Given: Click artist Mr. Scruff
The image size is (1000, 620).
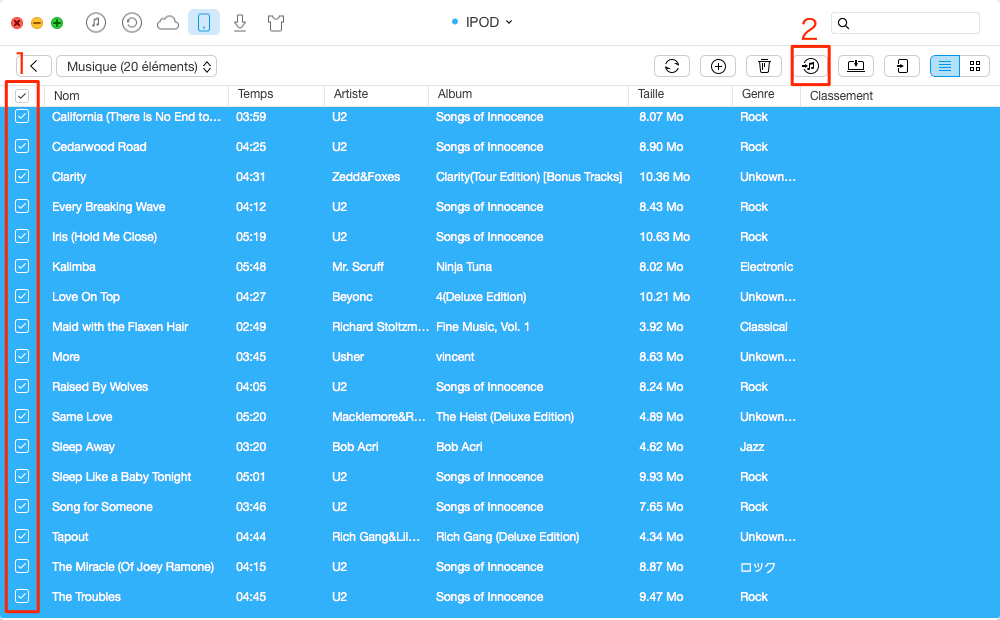Looking at the screenshot, I should pos(358,267).
